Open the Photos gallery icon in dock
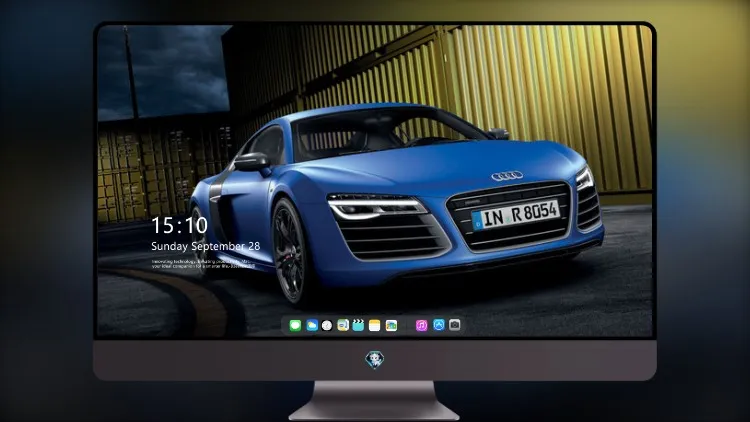 [391, 326]
